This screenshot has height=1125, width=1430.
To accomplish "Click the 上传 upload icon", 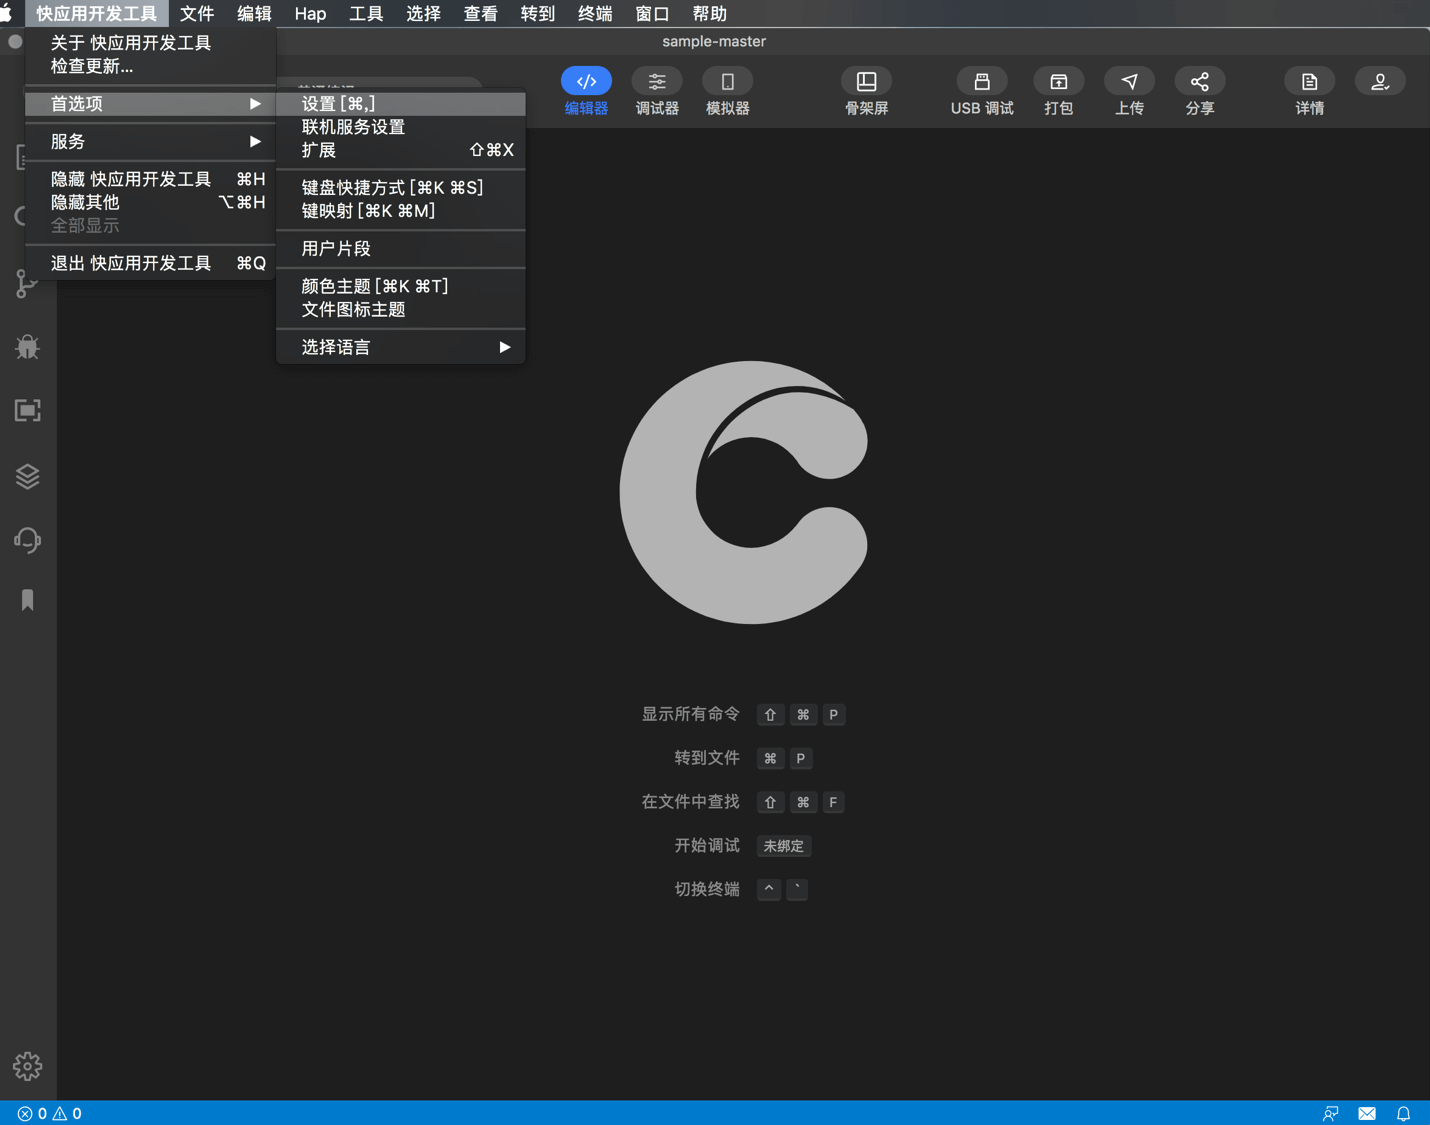I will [1129, 82].
